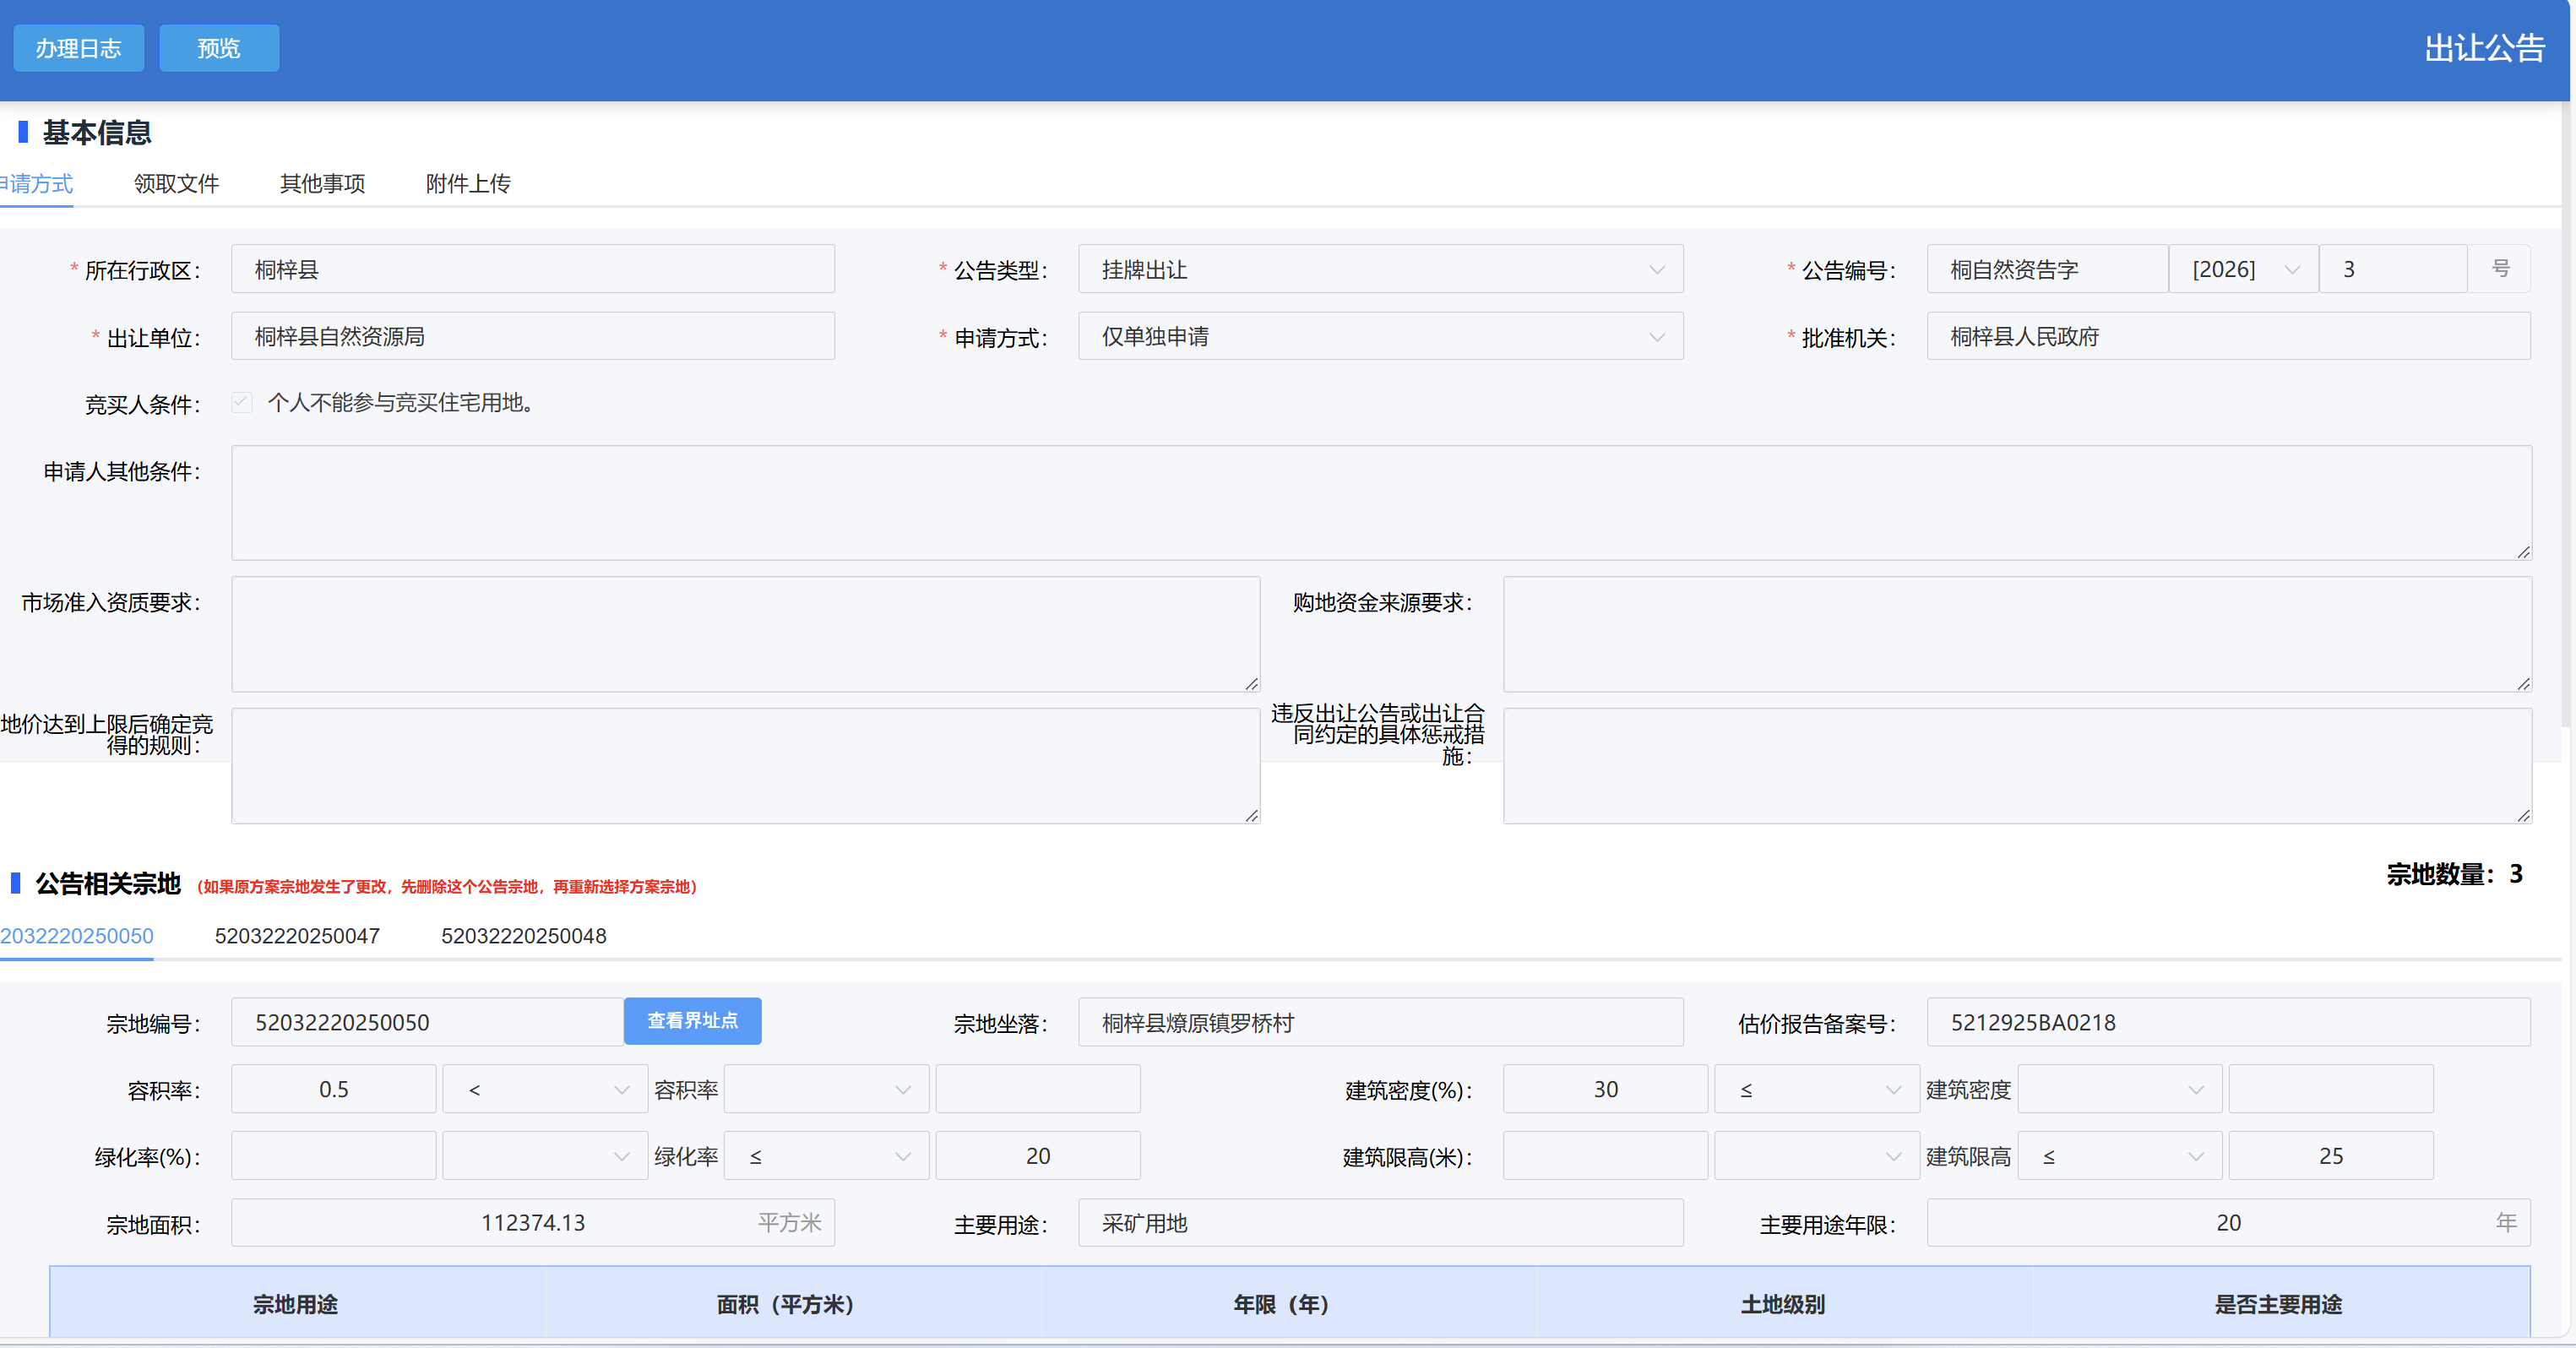Open the [2026] year dropdown

[2242, 270]
